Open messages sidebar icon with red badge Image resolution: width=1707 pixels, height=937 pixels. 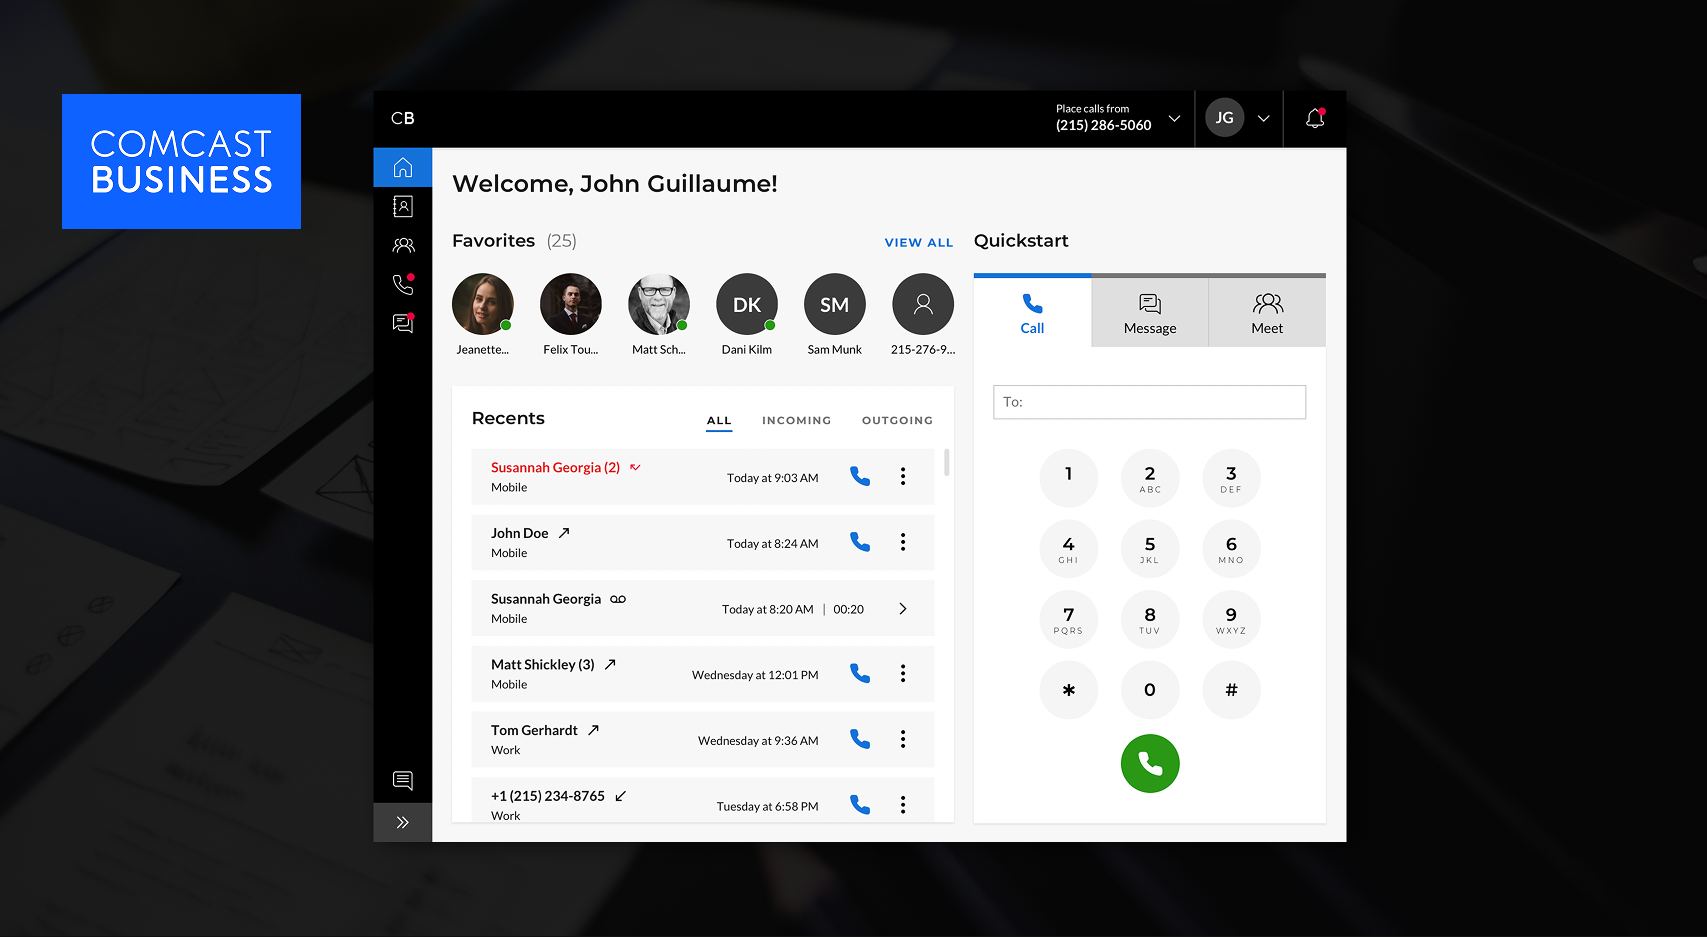[x=403, y=323]
